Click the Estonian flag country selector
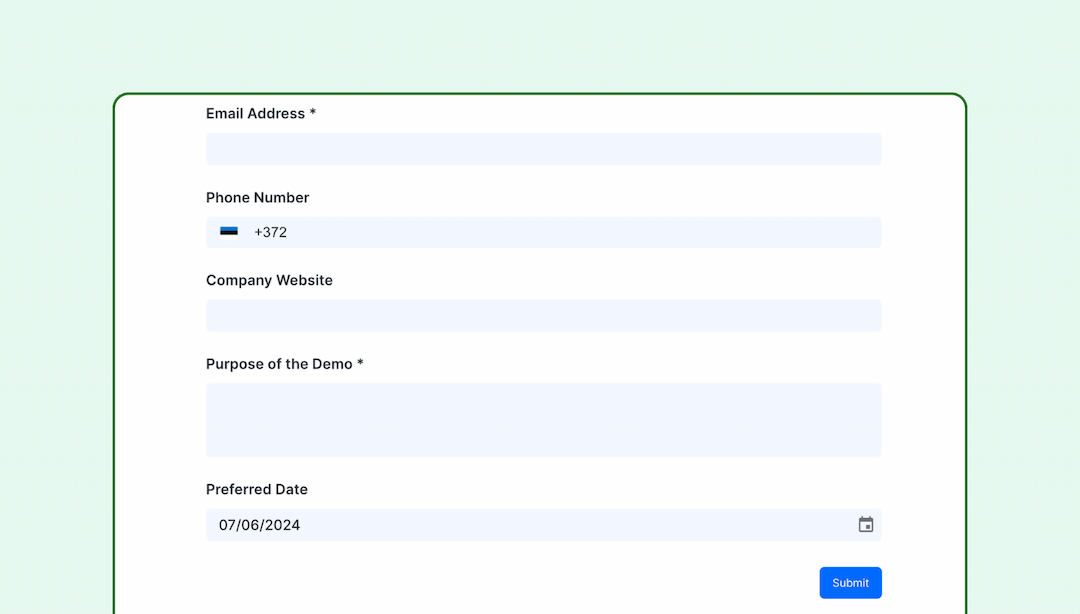The width and height of the screenshot is (1080, 614). coord(230,232)
